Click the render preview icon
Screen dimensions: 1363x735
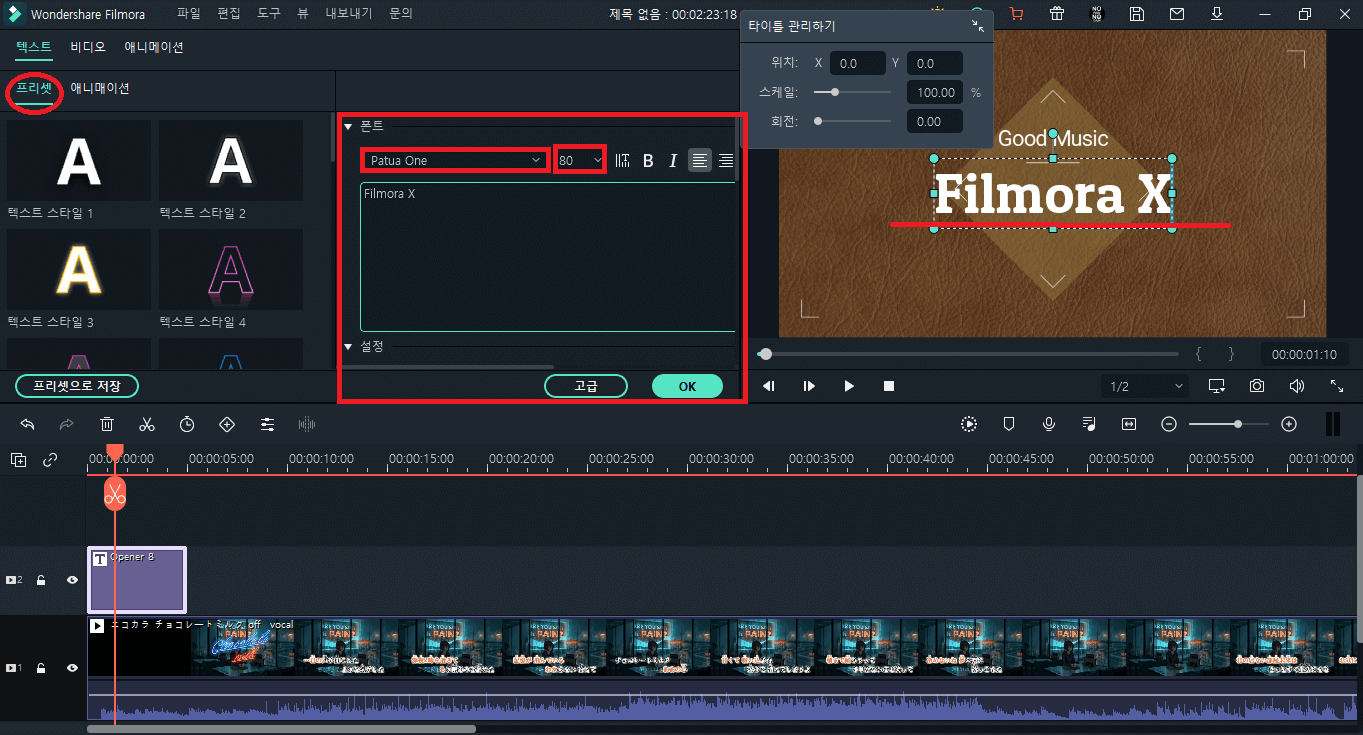click(x=969, y=424)
